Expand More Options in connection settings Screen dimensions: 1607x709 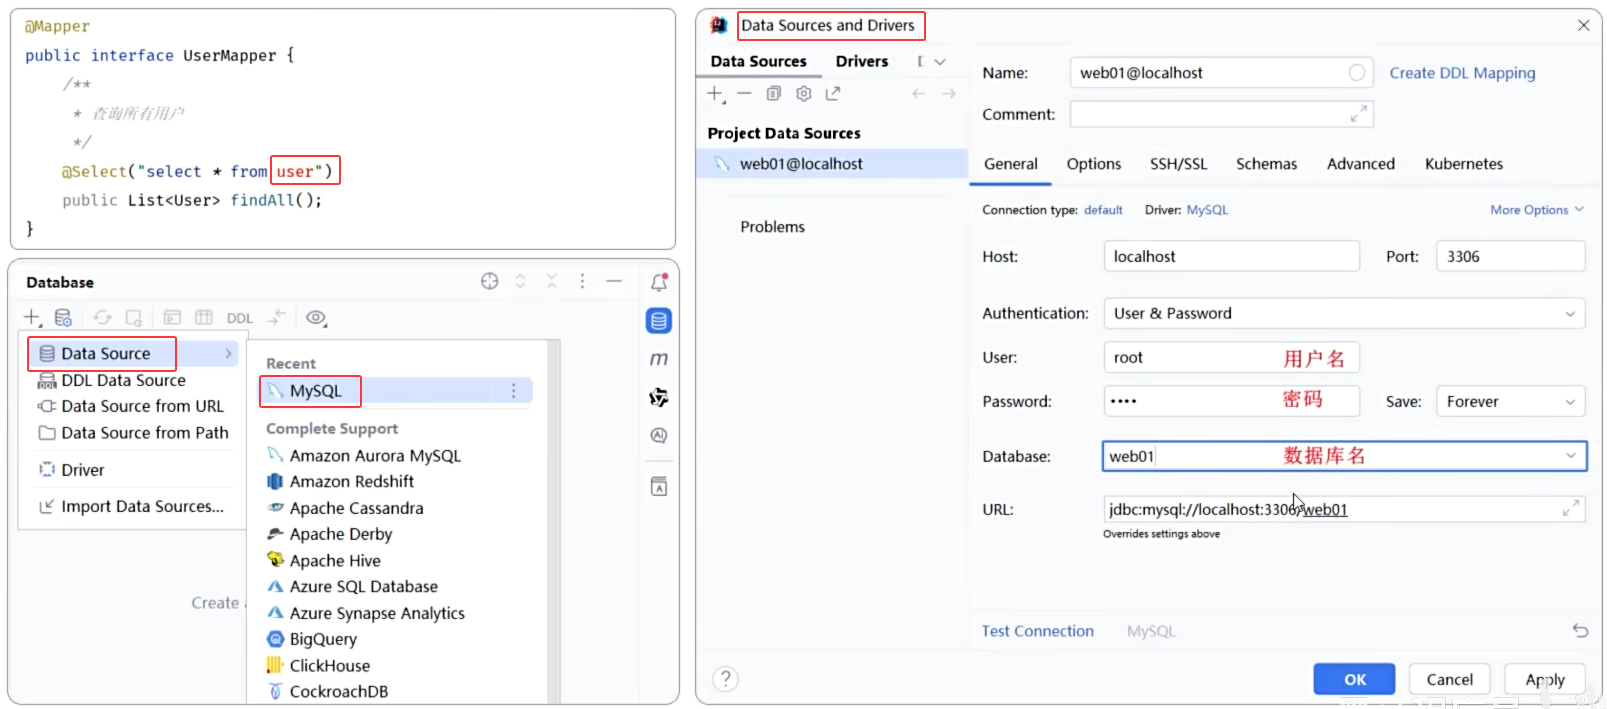click(x=1536, y=210)
